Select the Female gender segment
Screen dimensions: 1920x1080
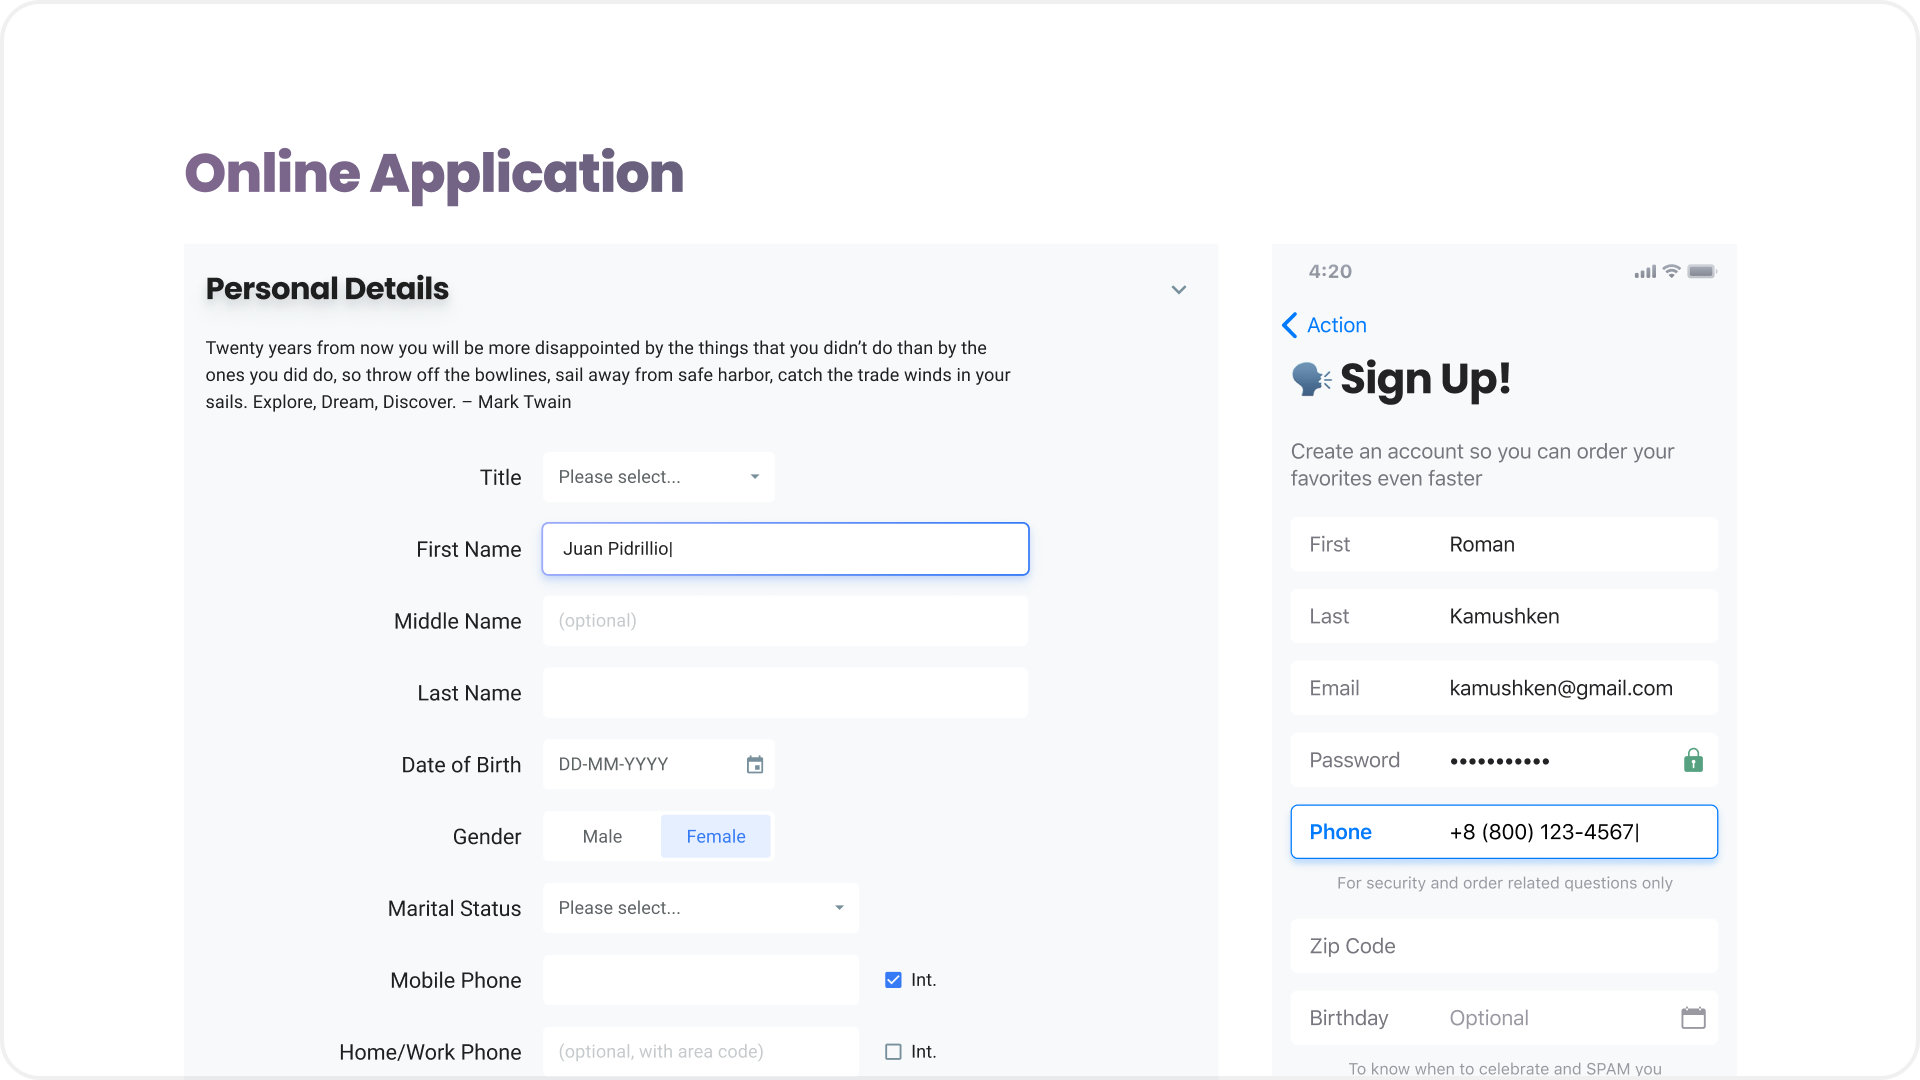[716, 836]
